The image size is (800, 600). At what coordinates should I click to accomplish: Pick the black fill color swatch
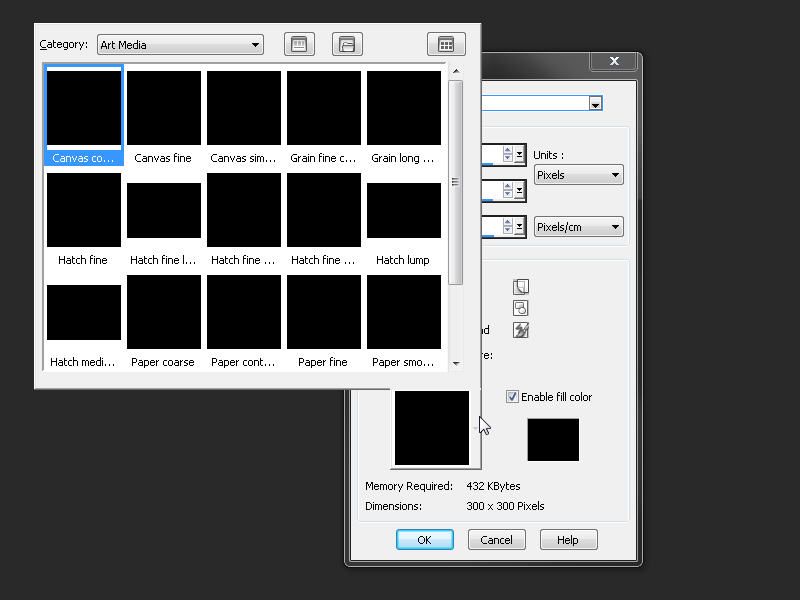pos(553,440)
